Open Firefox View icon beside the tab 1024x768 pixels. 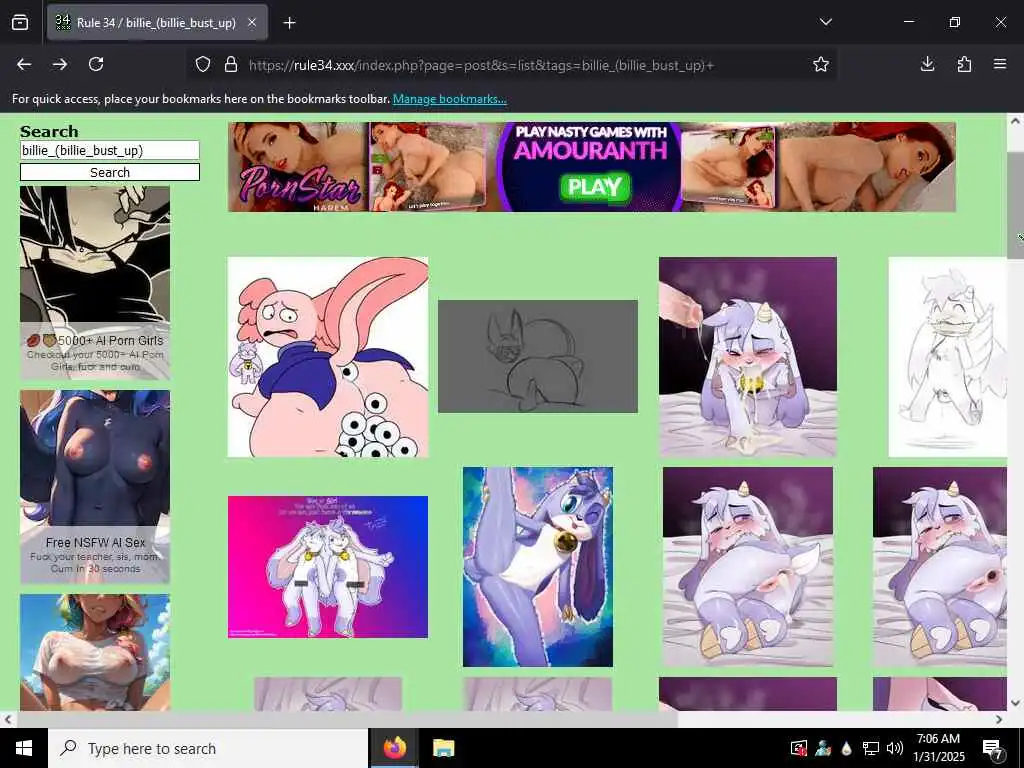click(20, 23)
